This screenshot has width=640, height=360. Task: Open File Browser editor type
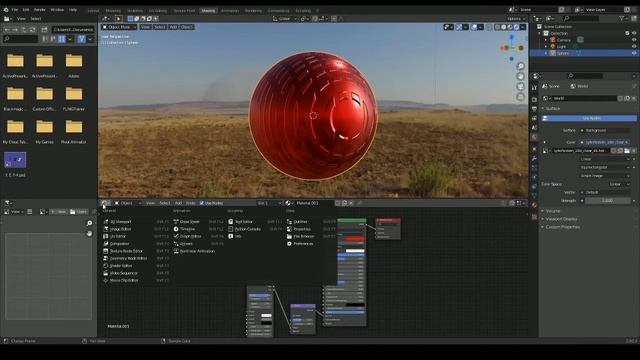tap(304, 236)
